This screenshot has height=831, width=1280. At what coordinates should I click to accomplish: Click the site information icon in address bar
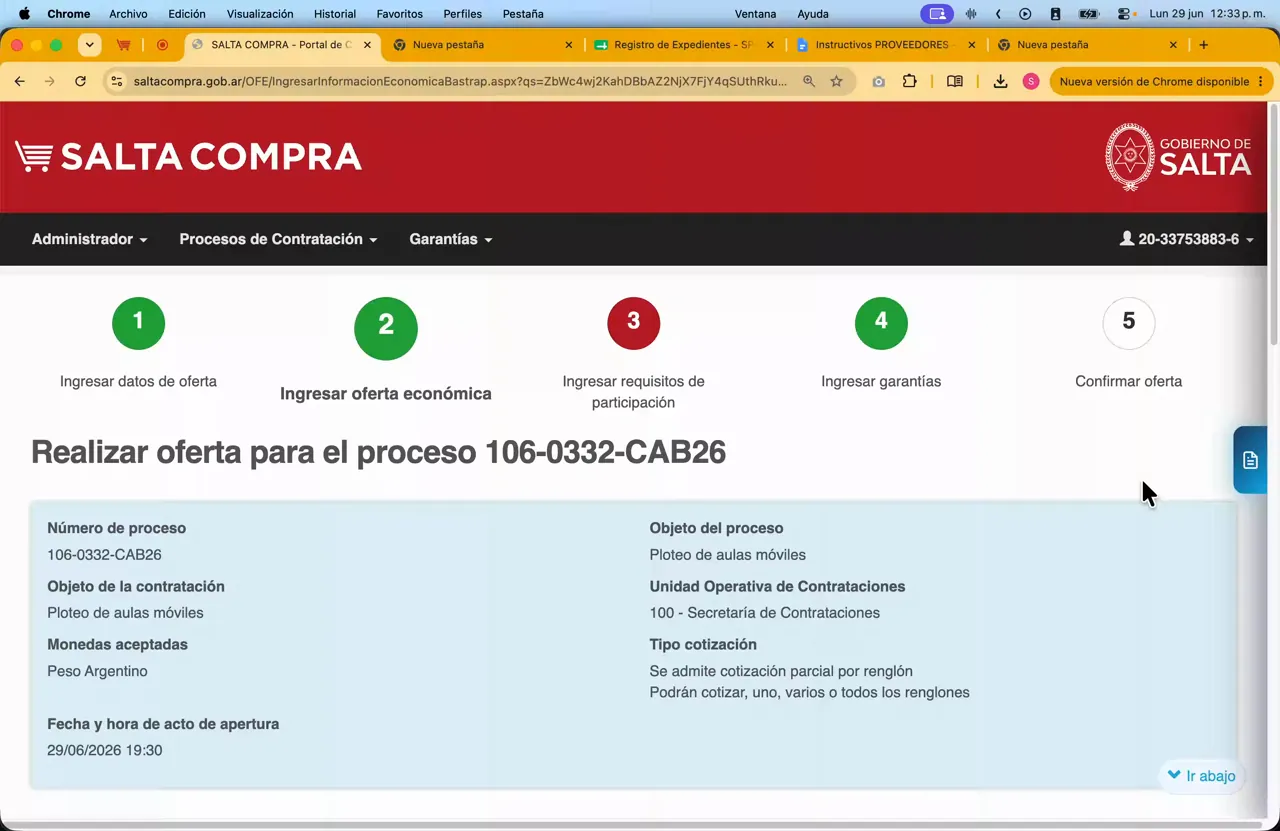click(116, 81)
